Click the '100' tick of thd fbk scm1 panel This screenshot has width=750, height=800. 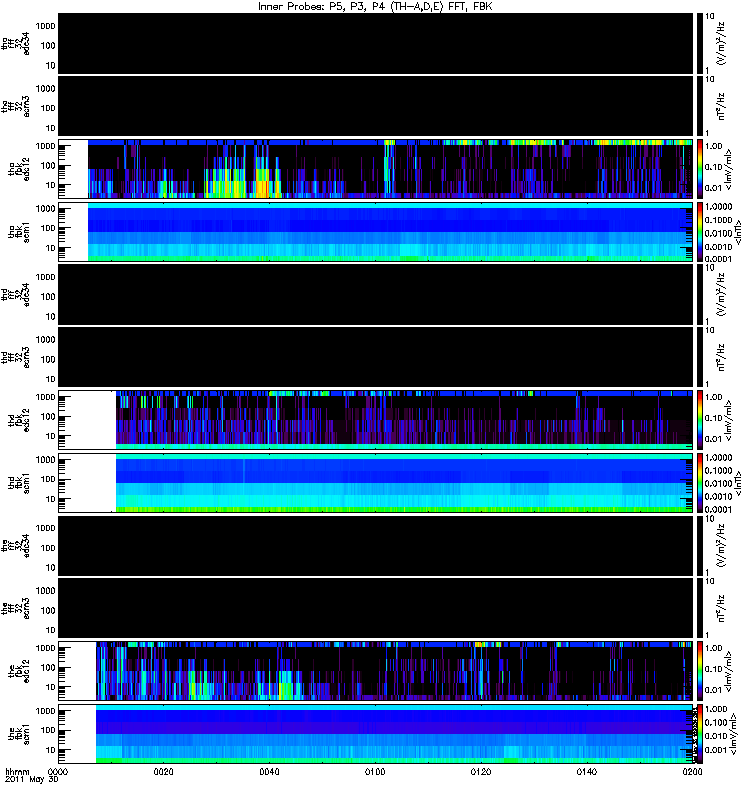[48, 479]
